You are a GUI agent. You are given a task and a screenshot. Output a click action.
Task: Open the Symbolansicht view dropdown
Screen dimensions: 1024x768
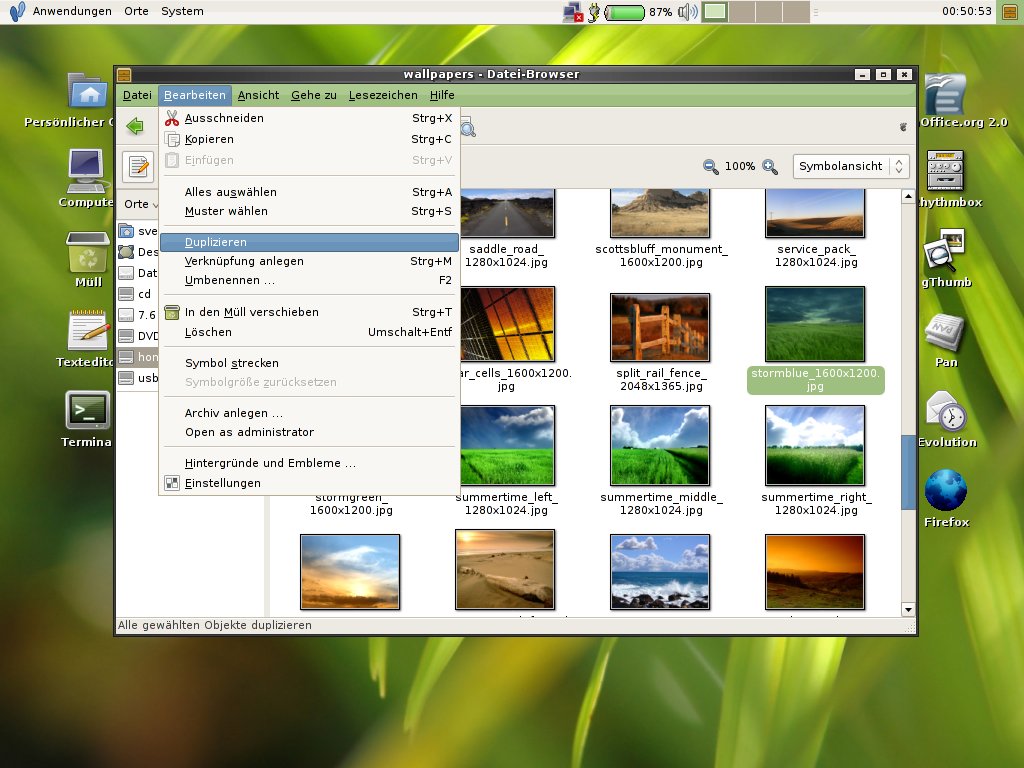click(851, 167)
